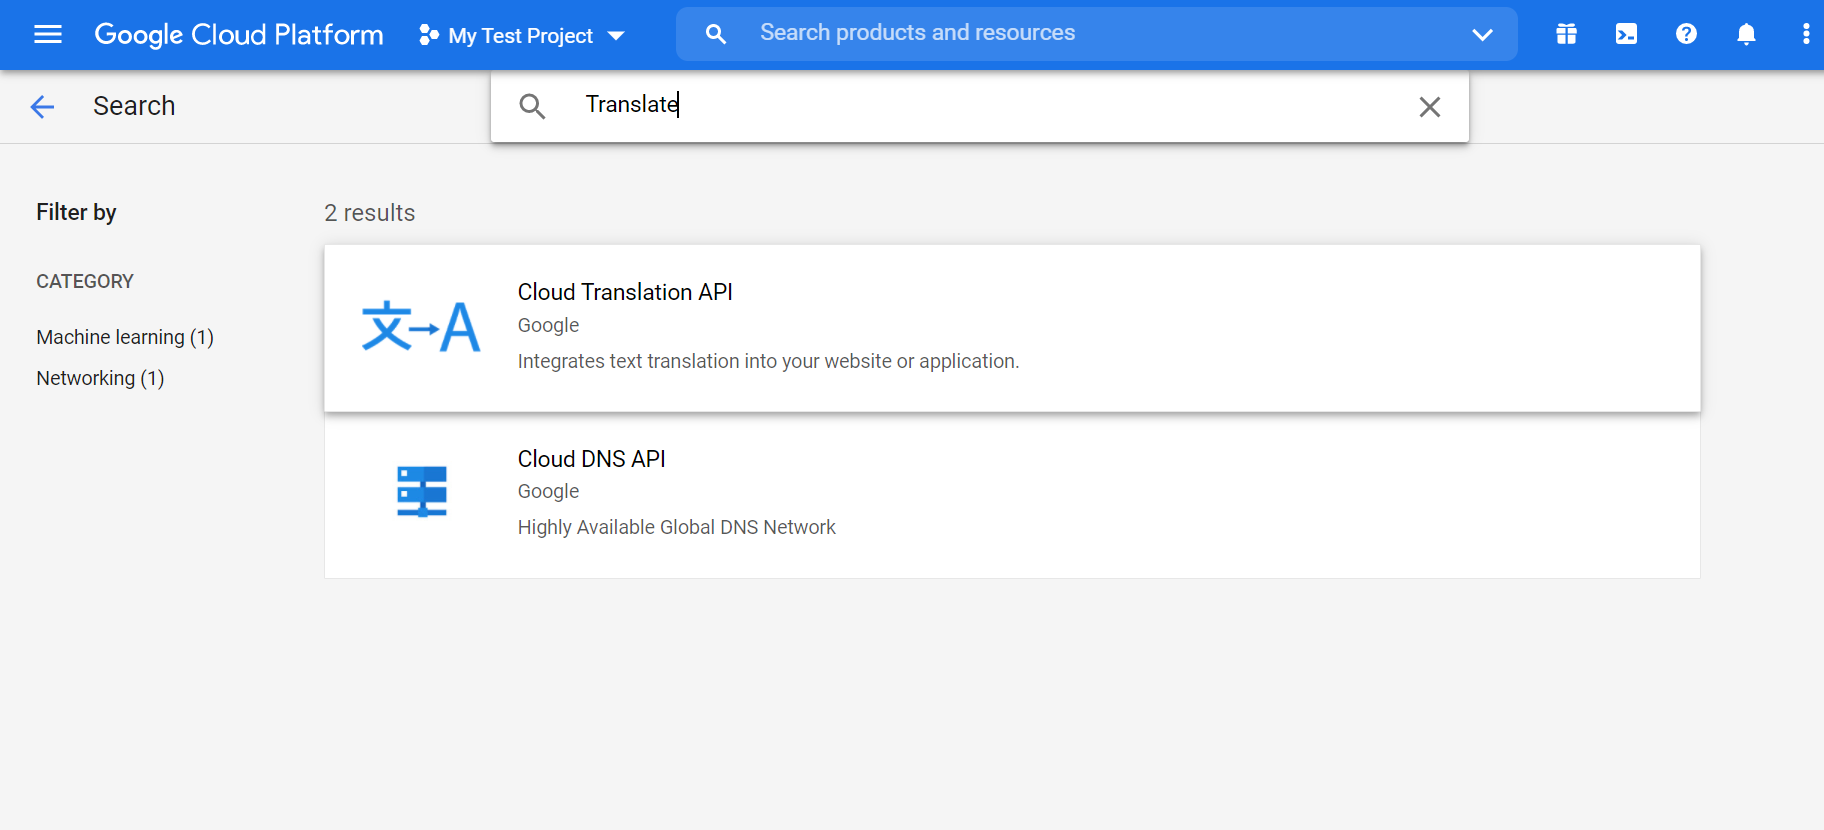
Task: Click the marketplace search magnifier icon
Action: pyautogui.click(x=532, y=106)
